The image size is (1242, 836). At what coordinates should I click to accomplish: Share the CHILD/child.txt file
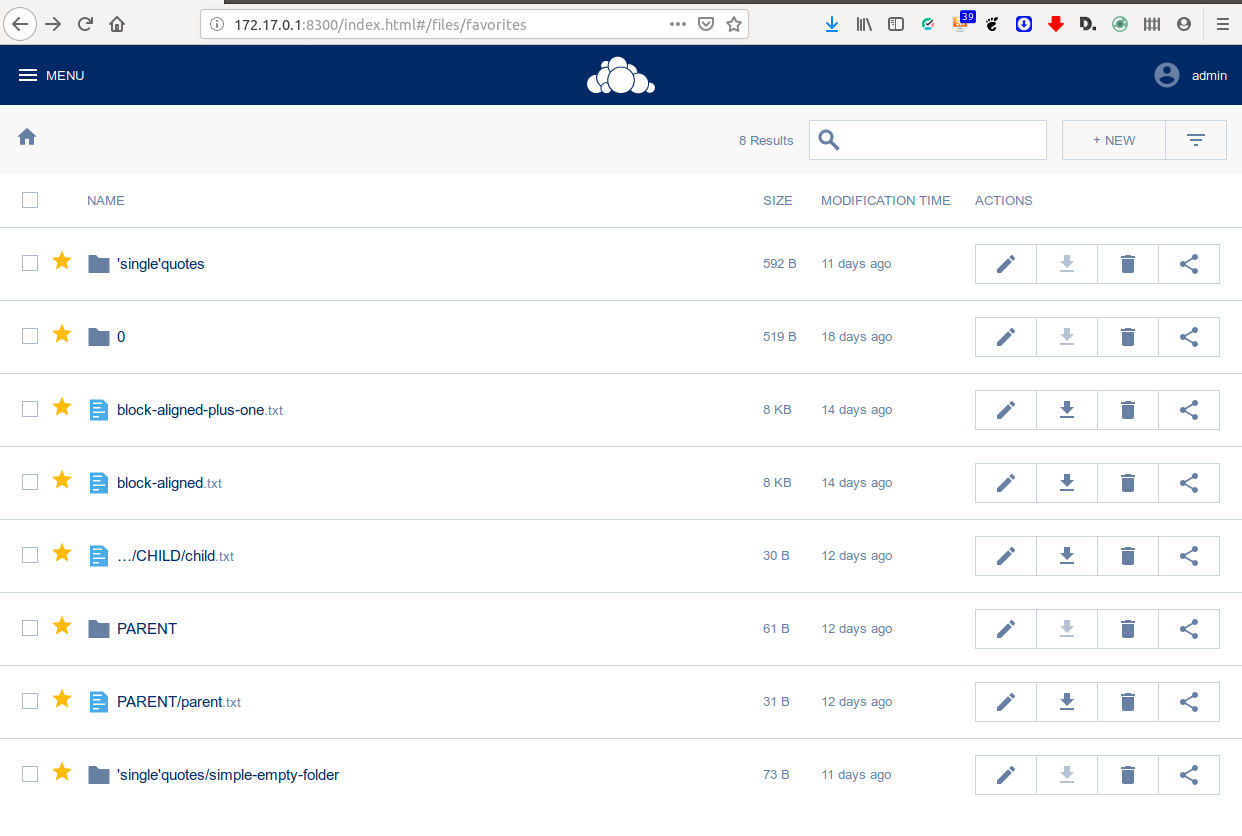click(1189, 556)
